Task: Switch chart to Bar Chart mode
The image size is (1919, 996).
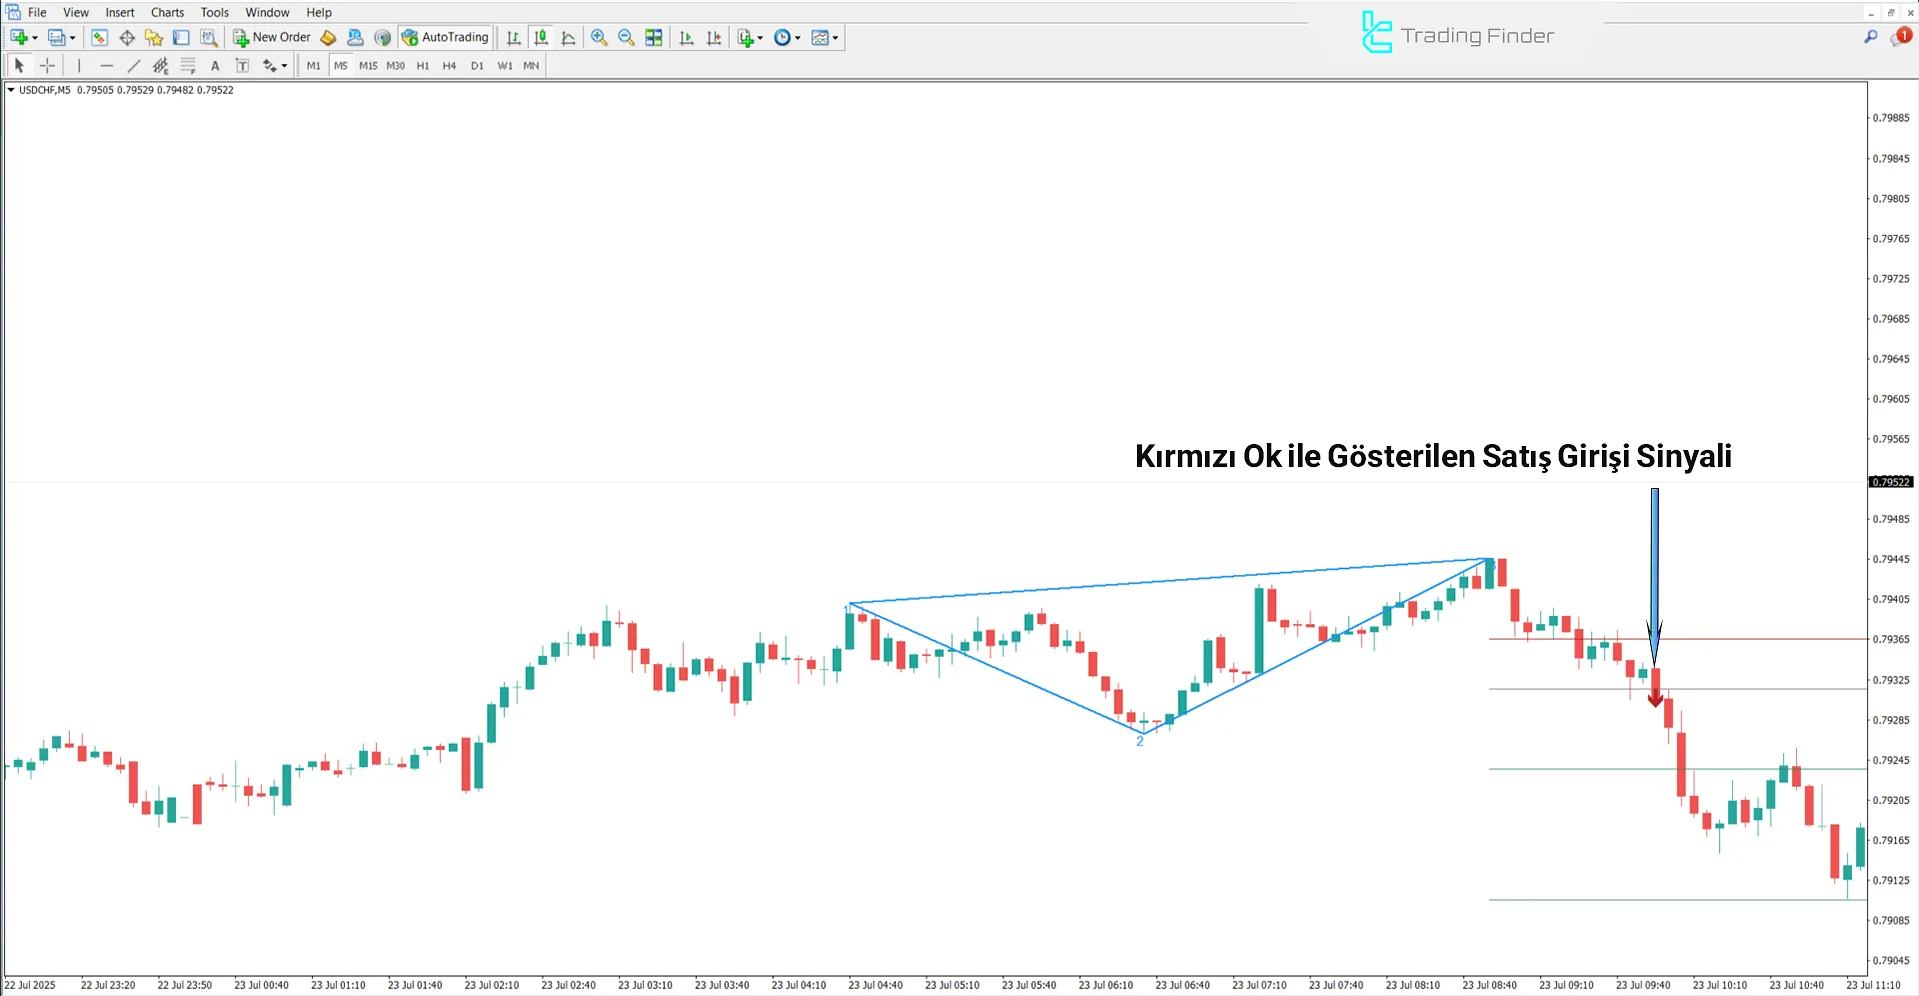Action: coord(513,37)
